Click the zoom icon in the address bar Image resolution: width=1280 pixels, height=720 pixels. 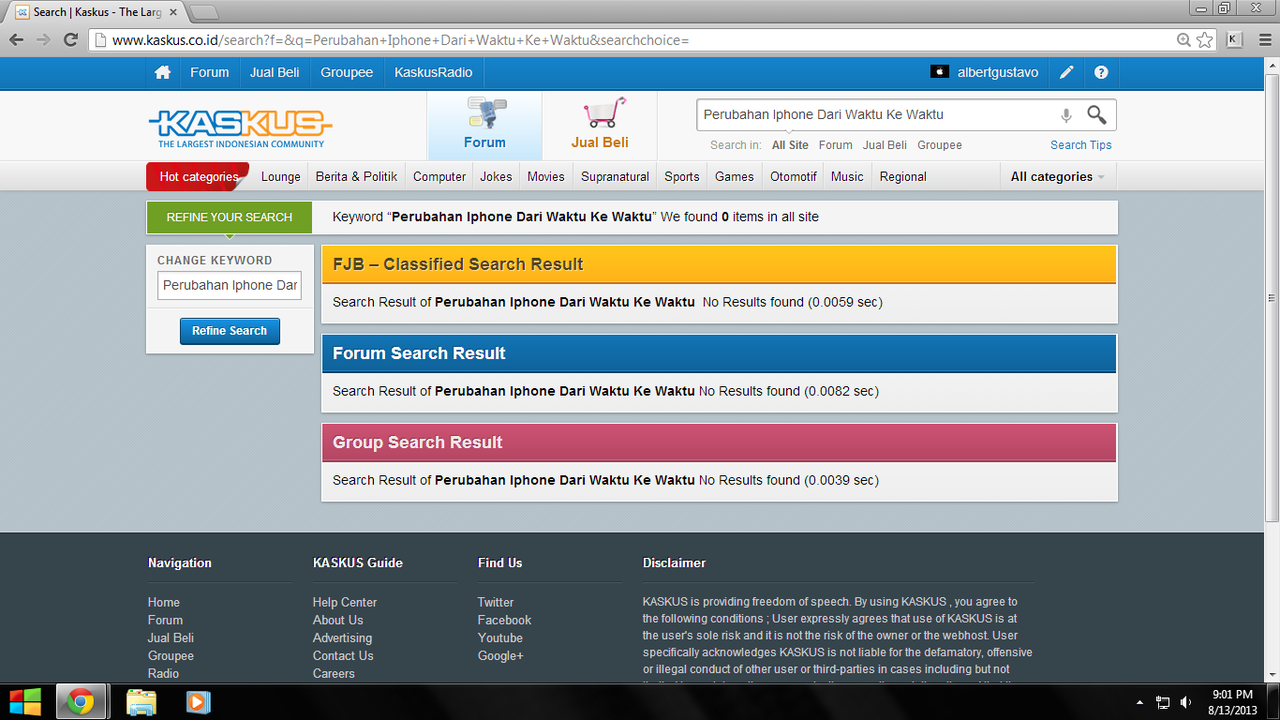[x=1184, y=40]
